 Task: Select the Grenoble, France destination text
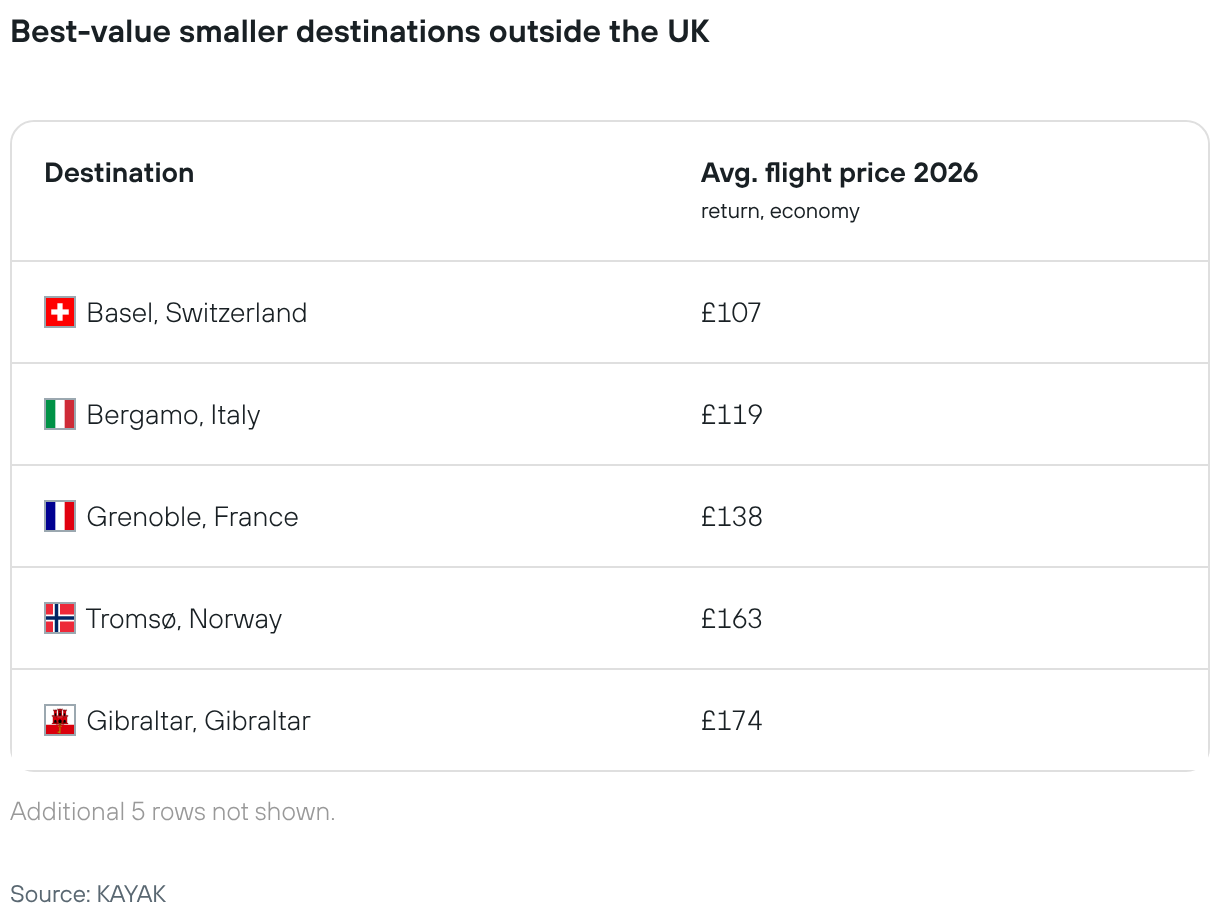click(x=192, y=517)
